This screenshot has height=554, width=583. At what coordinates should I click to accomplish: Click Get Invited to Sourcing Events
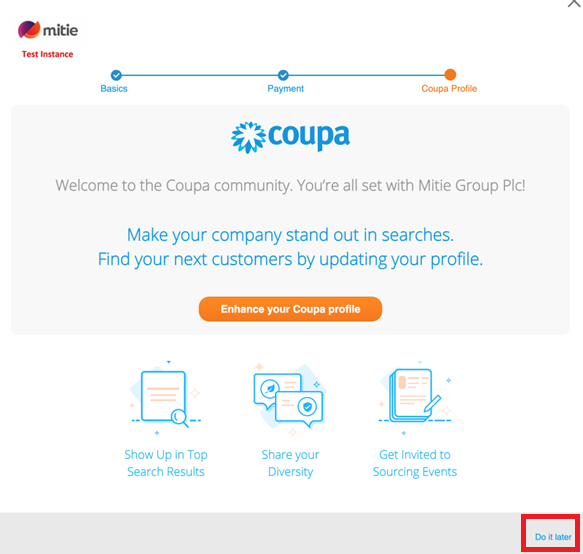[x=415, y=463]
